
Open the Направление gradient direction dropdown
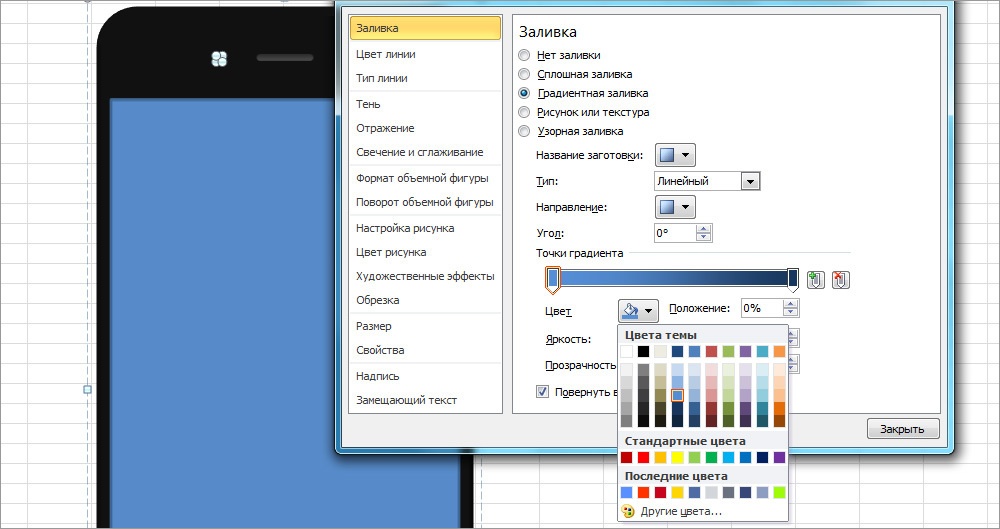pos(675,207)
